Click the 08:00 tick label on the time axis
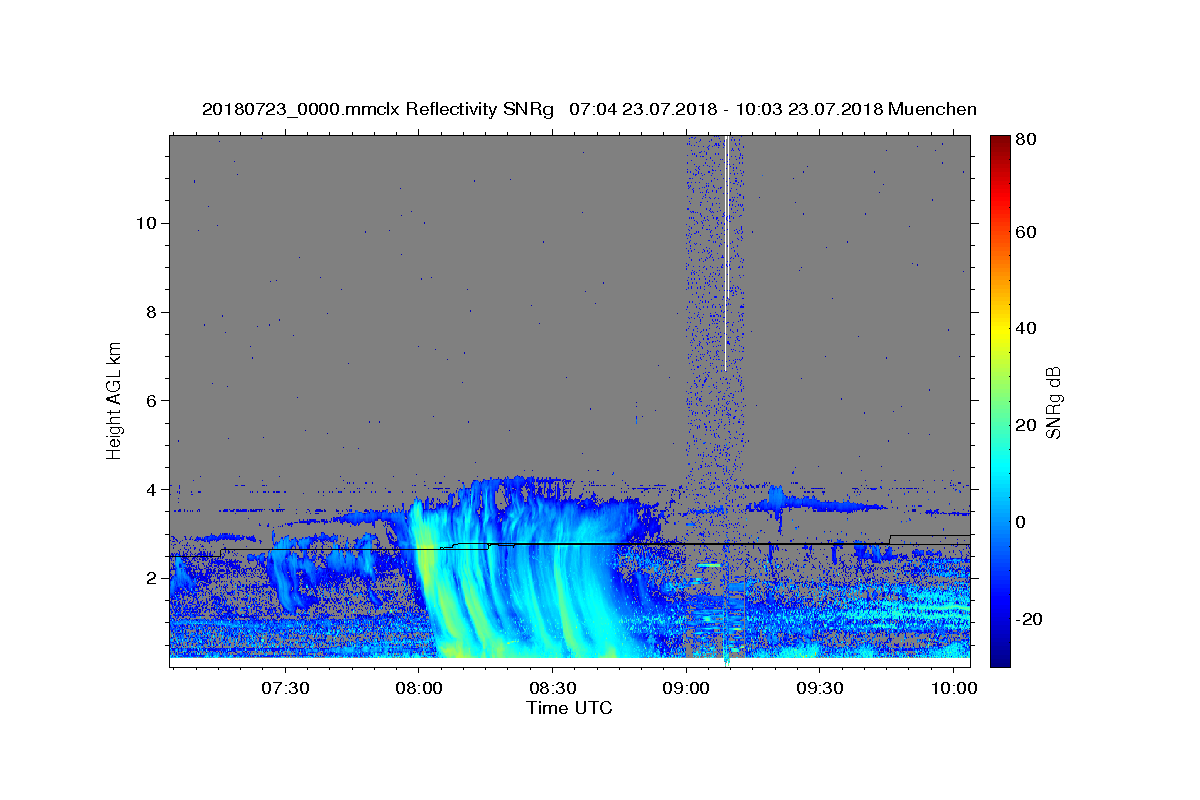The width and height of the screenshot is (1200, 800). point(419,689)
